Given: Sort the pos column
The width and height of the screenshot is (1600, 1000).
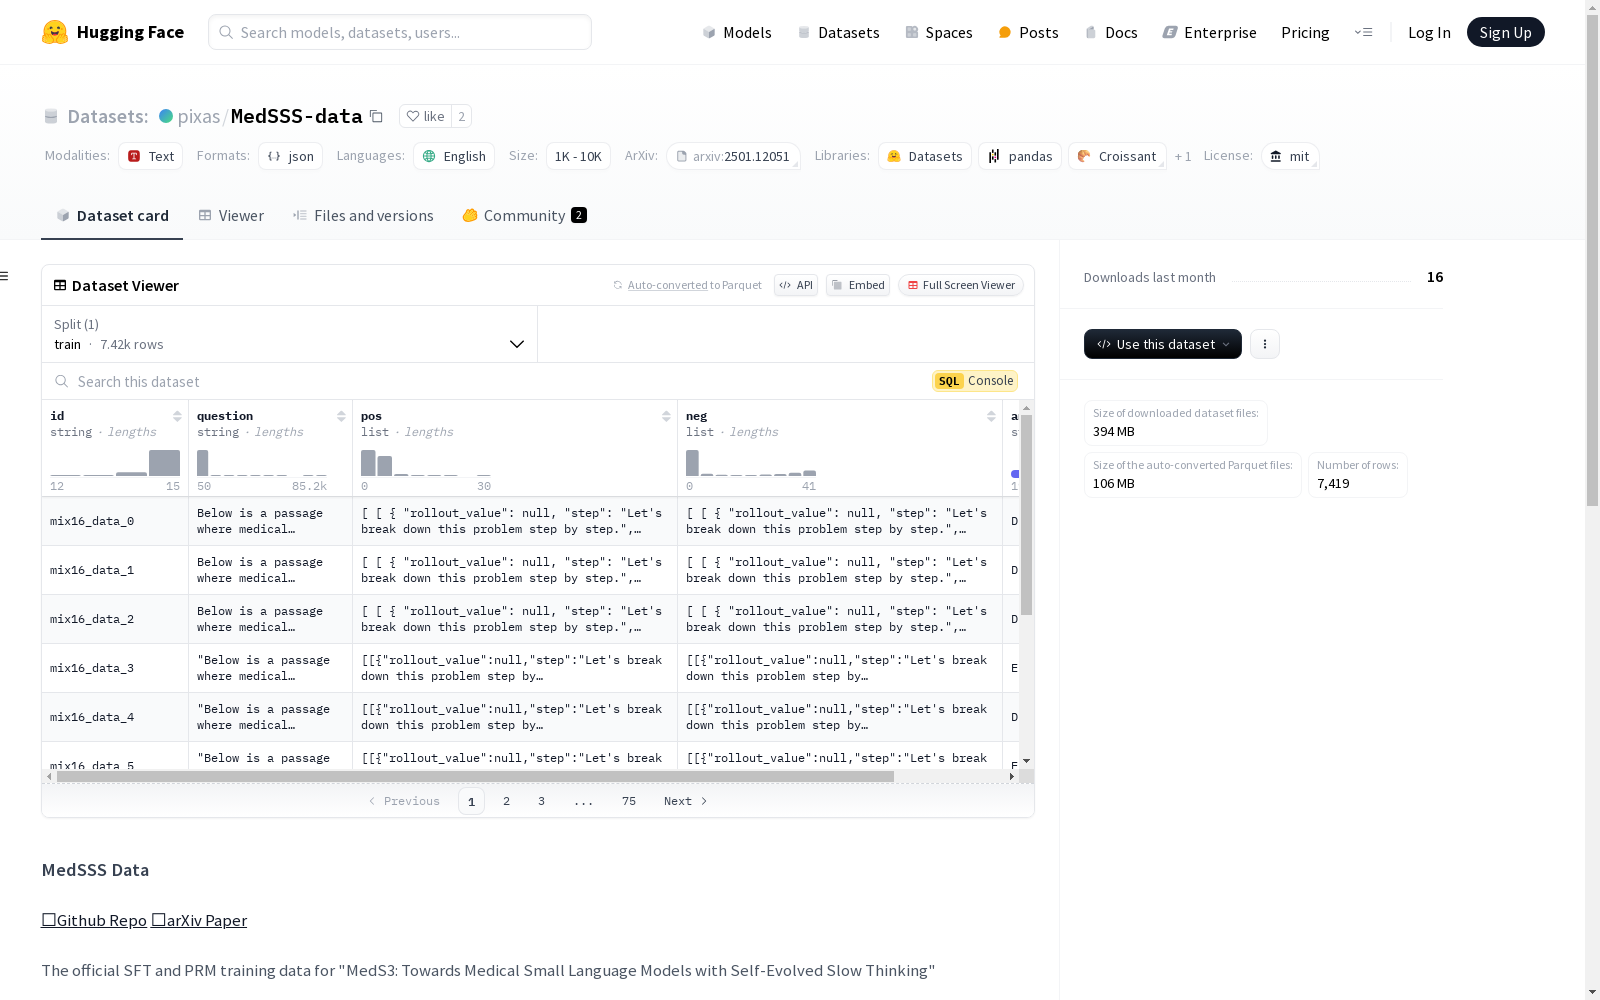Looking at the screenshot, I should (x=666, y=416).
